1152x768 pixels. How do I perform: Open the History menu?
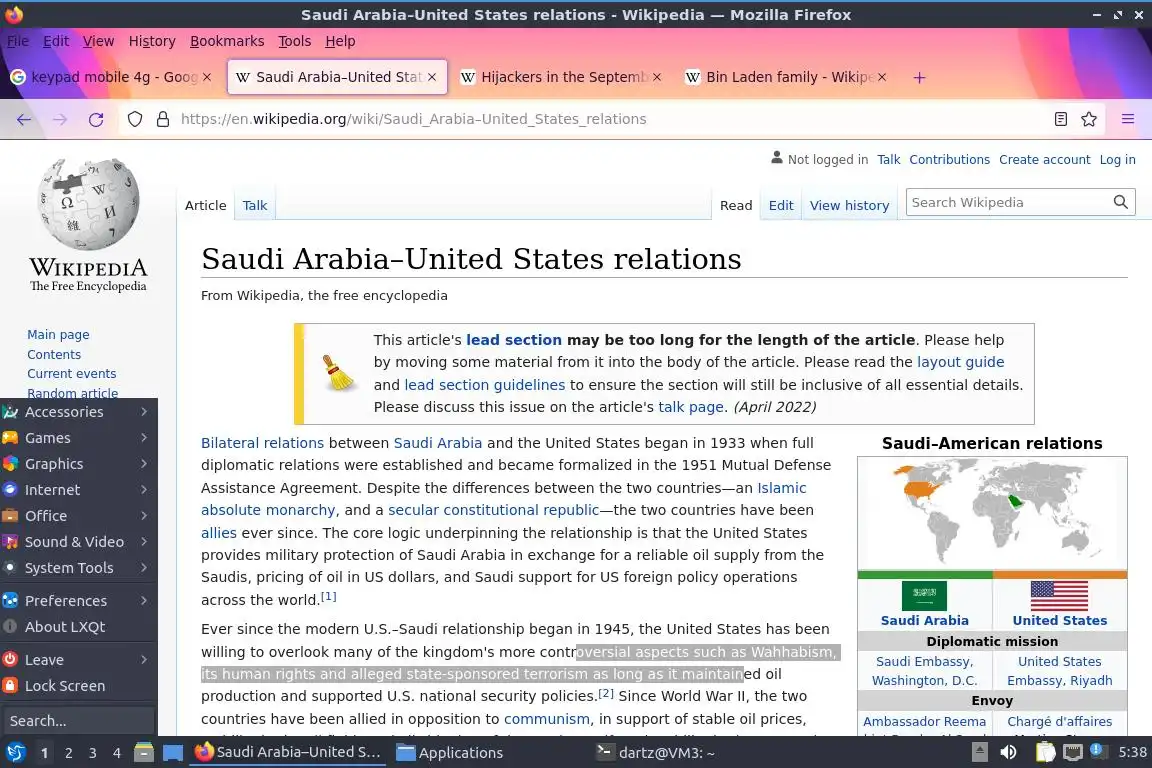[152, 41]
